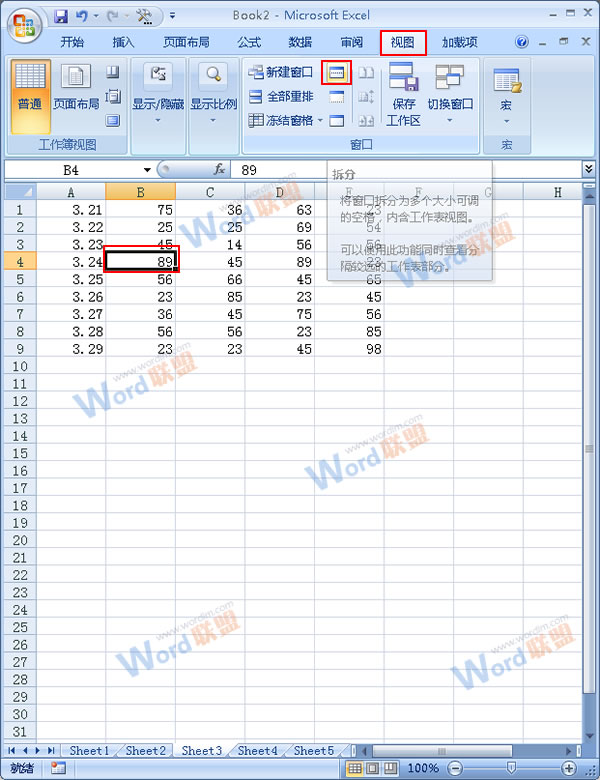Open Excel Help question mark icon

[x=521, y=42]
